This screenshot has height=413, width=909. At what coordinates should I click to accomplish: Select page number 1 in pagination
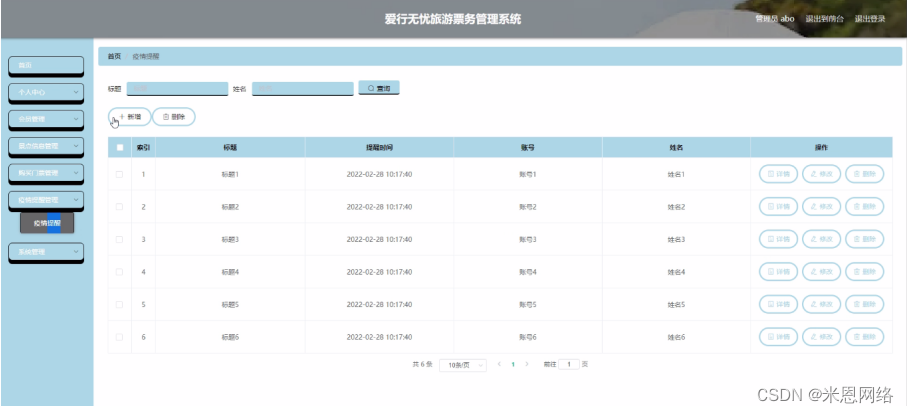[513, 364]
